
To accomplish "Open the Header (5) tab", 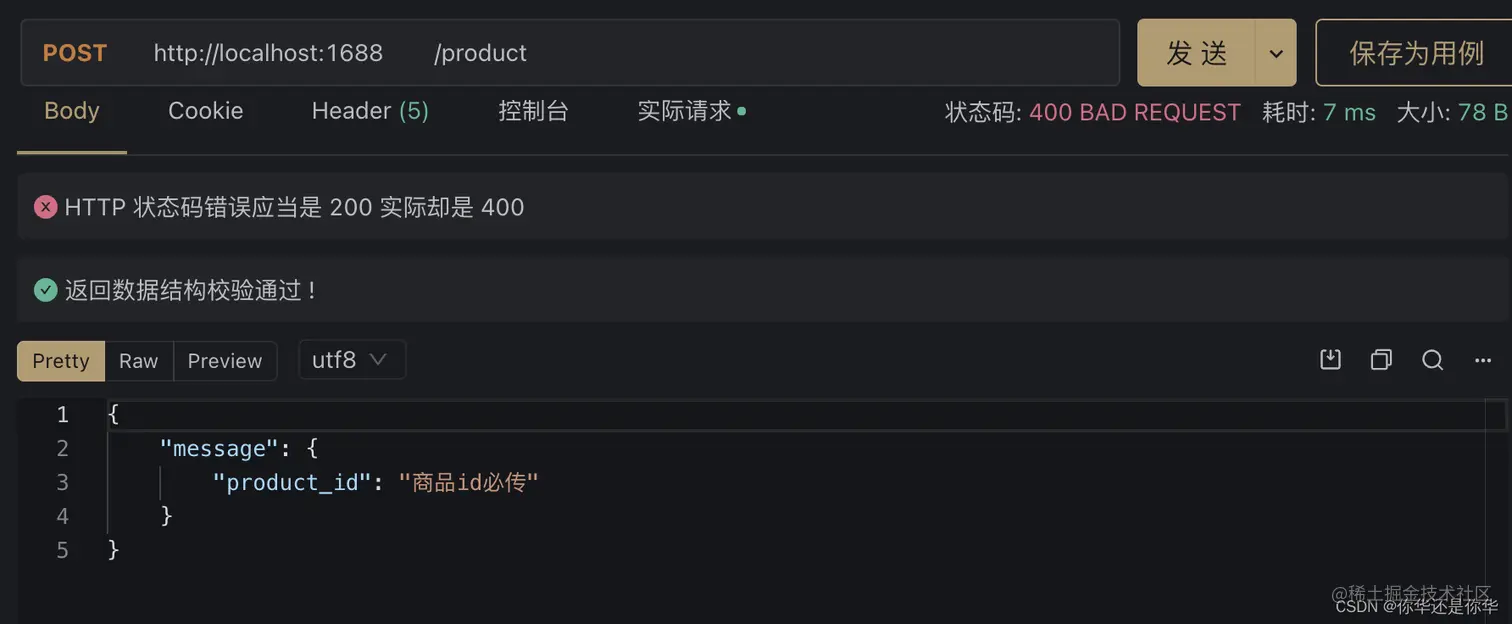I will [x=369, y=111].
